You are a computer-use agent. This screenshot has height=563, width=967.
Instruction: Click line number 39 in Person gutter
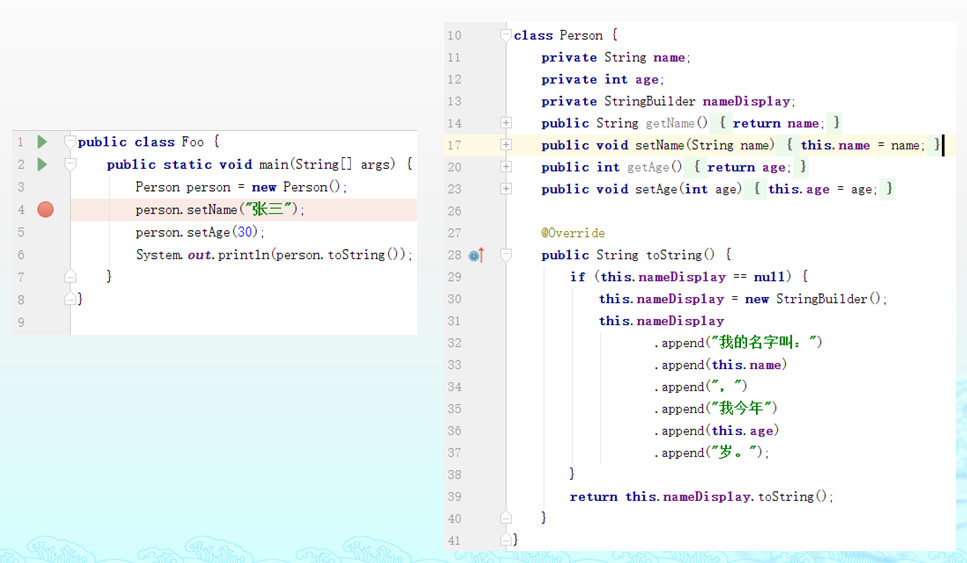pos(455,497)
